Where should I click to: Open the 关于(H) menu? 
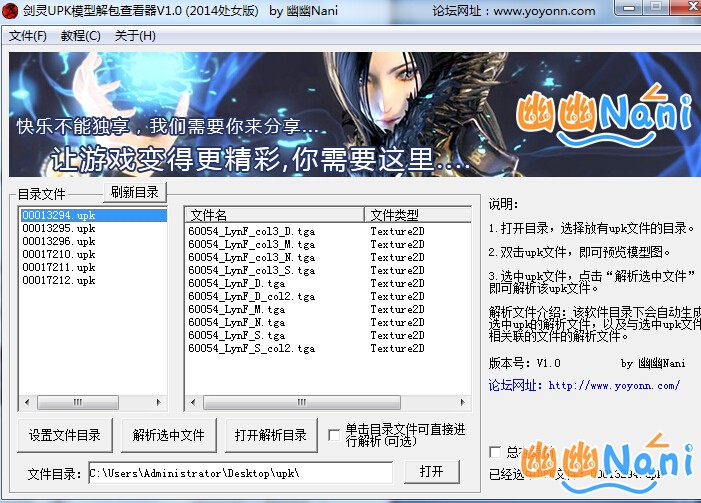(x=135, y=36)
